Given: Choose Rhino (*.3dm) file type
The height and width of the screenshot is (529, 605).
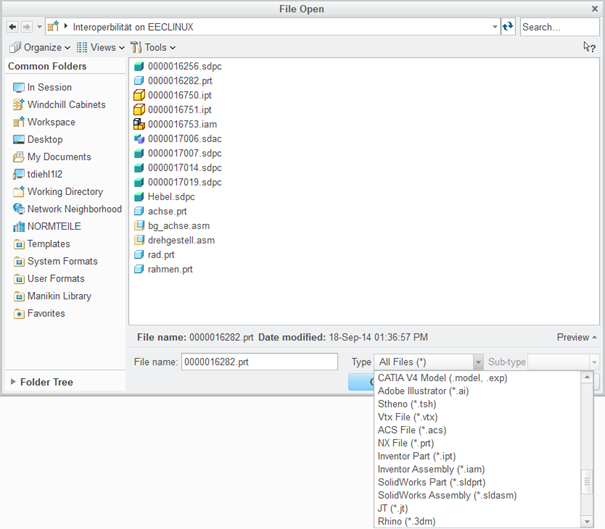Looking at the screenshot, I should (406, 522).
